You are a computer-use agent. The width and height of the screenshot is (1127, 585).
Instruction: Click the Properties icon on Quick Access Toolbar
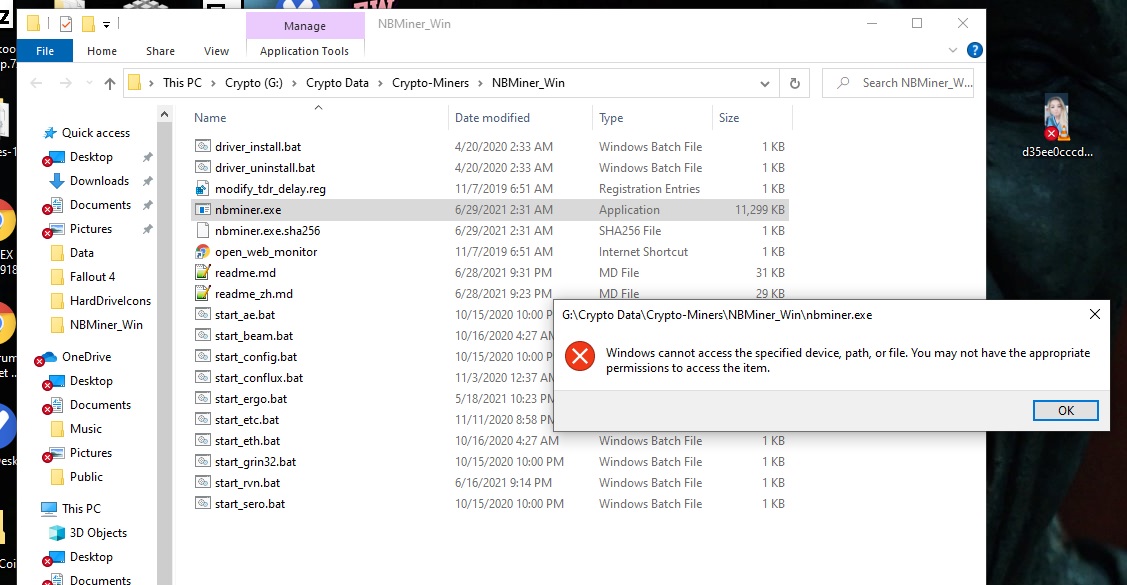64,23
